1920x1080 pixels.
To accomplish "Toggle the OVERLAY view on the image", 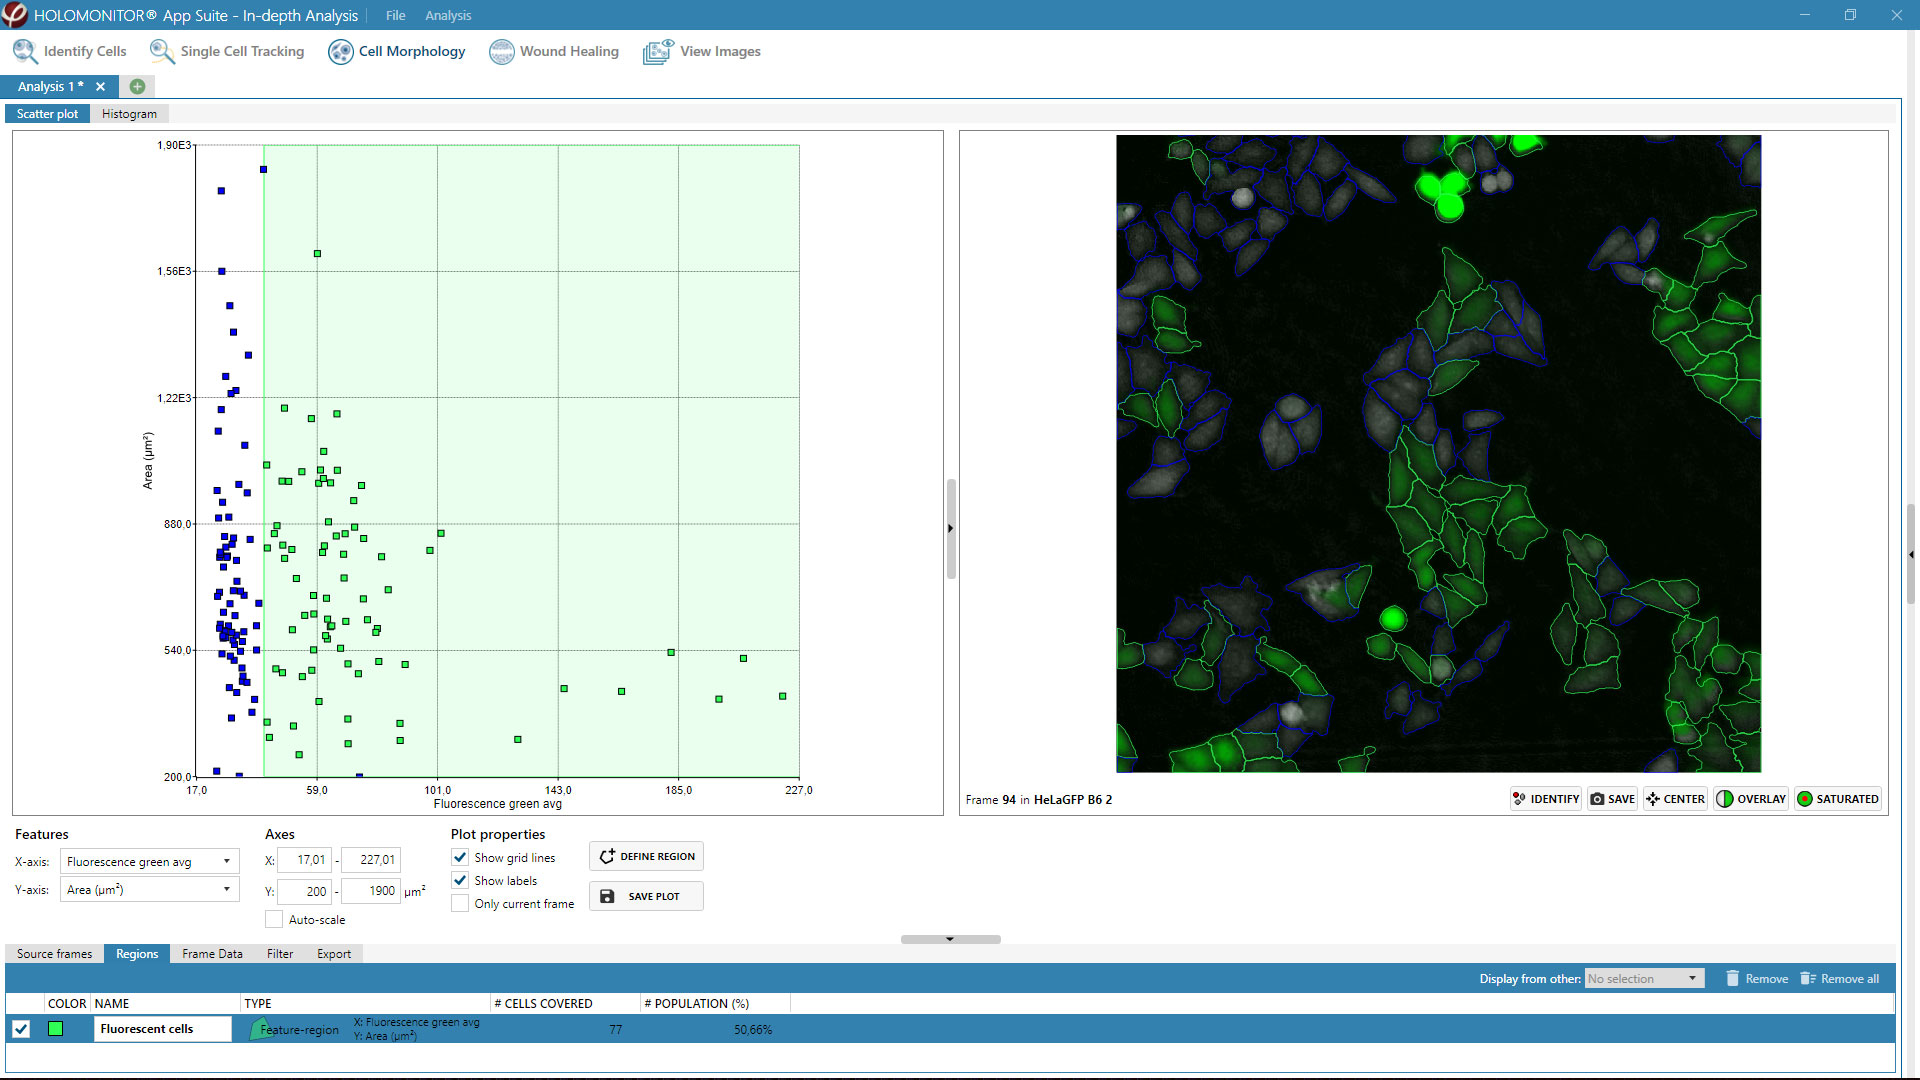I will (1750, 798).
